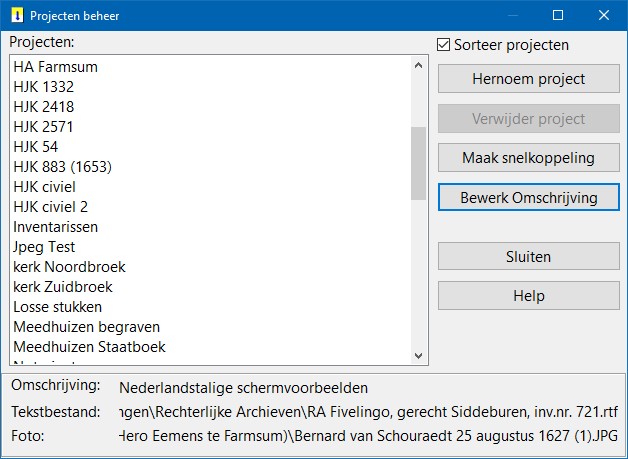
Task: Minimize the Projecten beheer window
Action: (x=512, y=16)
